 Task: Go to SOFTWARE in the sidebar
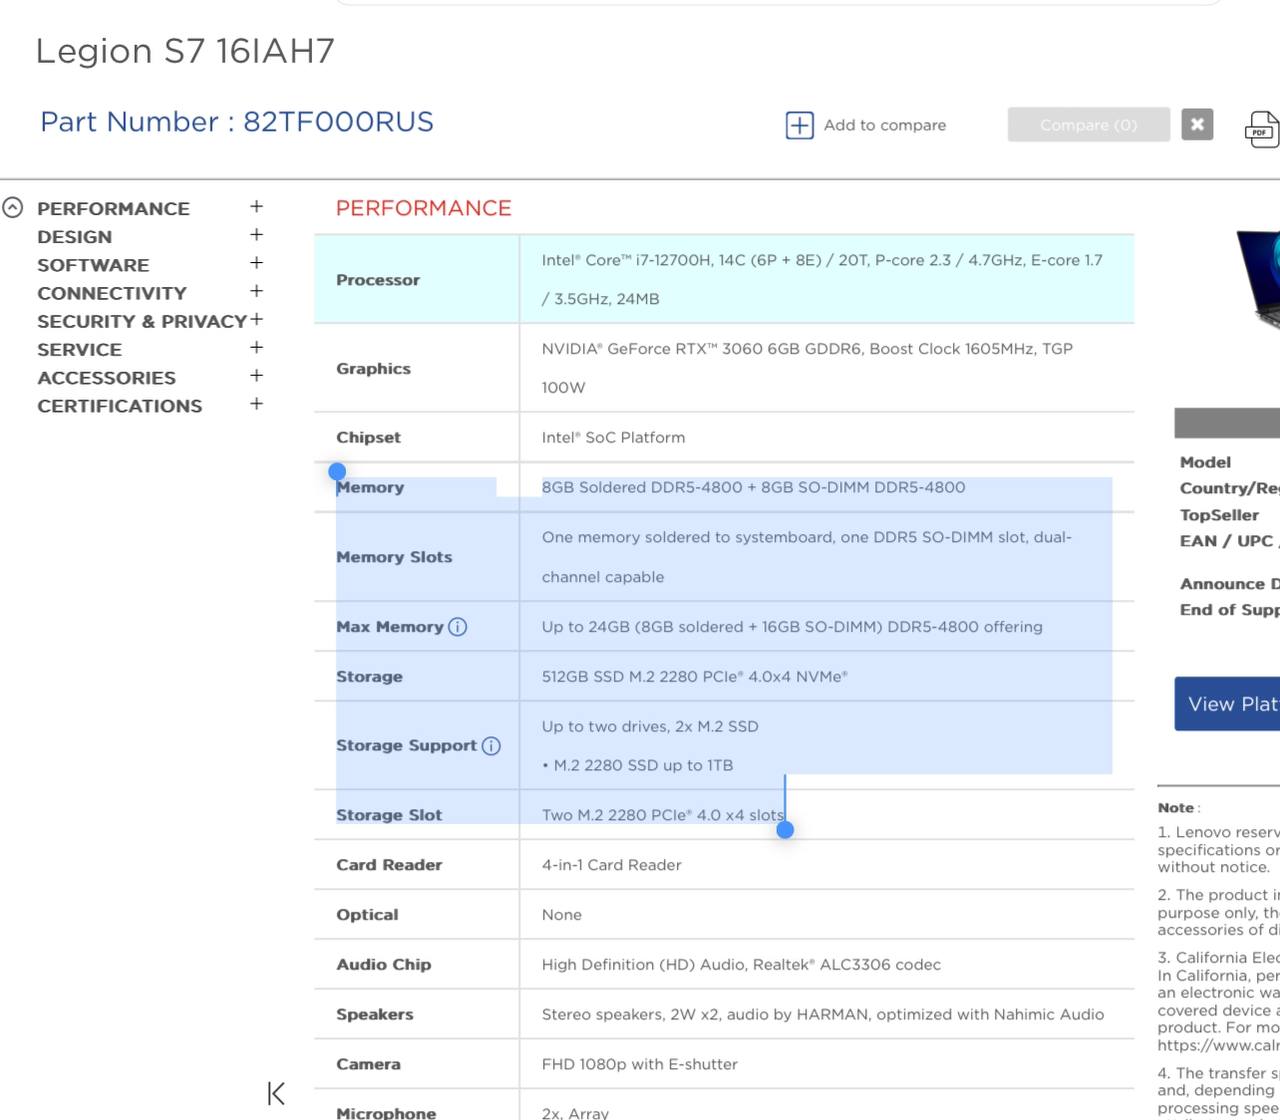point(93,265)
